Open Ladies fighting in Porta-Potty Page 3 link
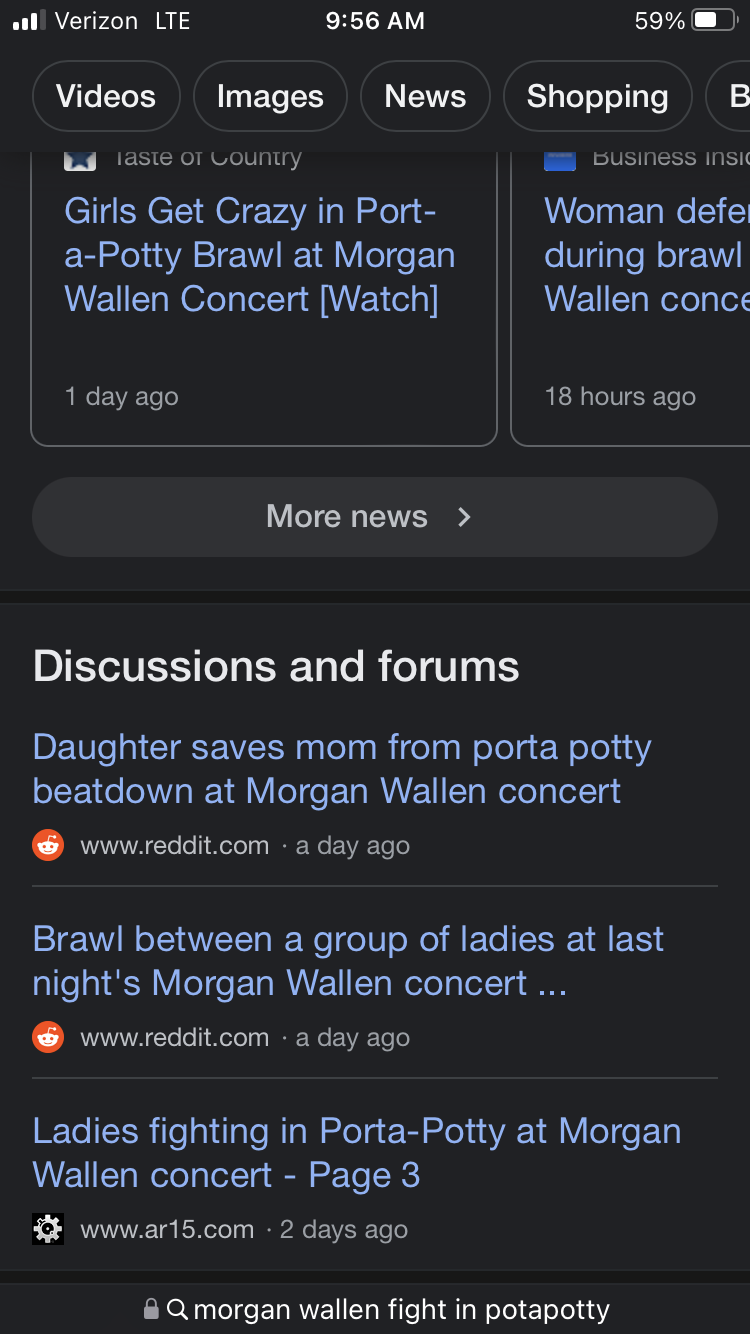Viewport: 750px width, 1334px height. (356, 1153)
